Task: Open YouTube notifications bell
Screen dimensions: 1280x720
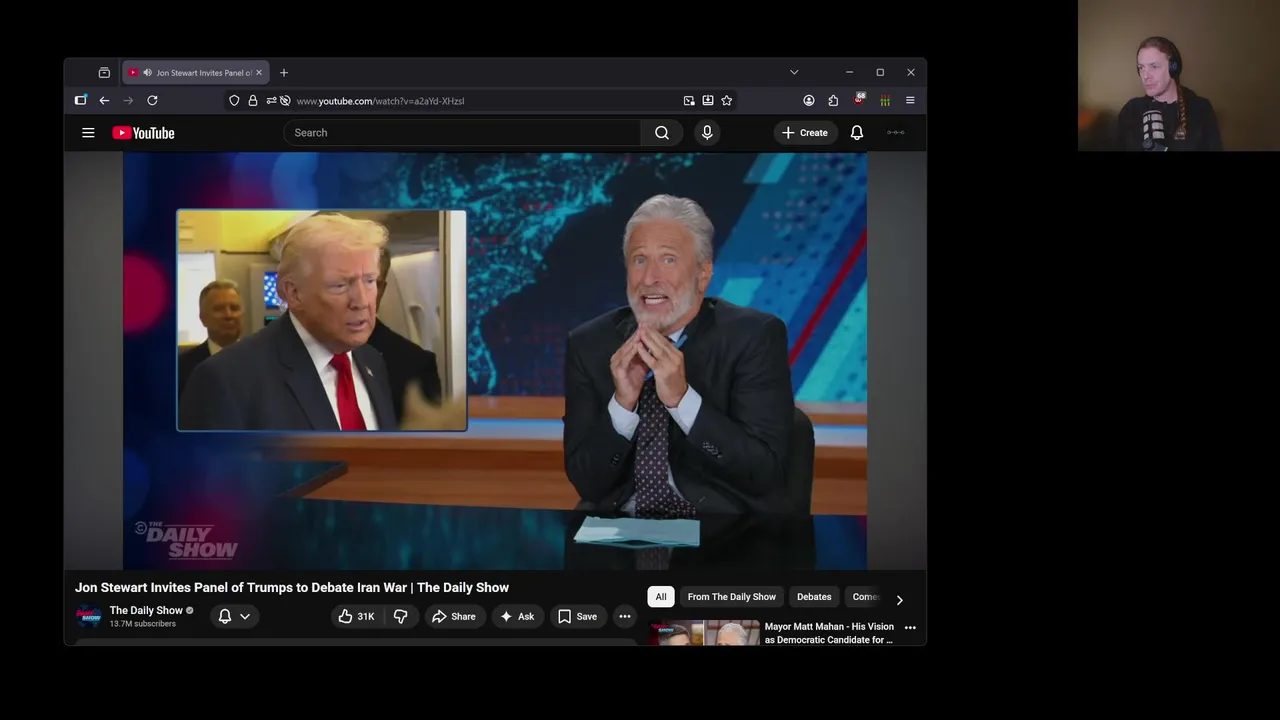Action: (x=857, y=133)
